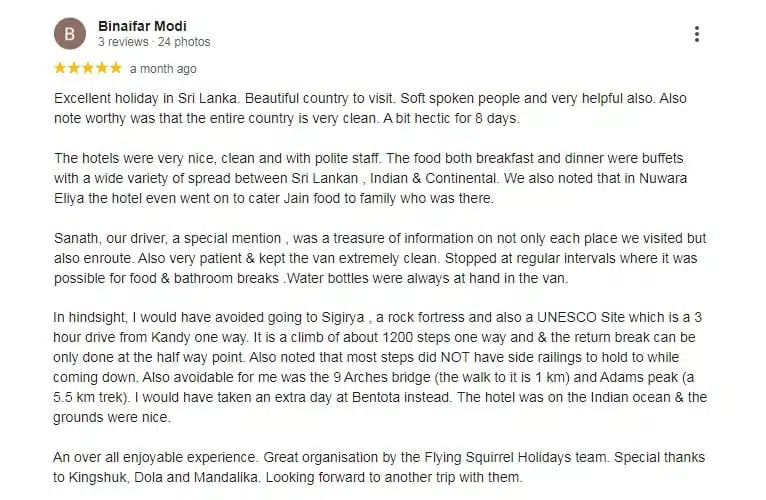Click the third gold rating star
The image size is (766, 500).
click(x=88, y=69)
